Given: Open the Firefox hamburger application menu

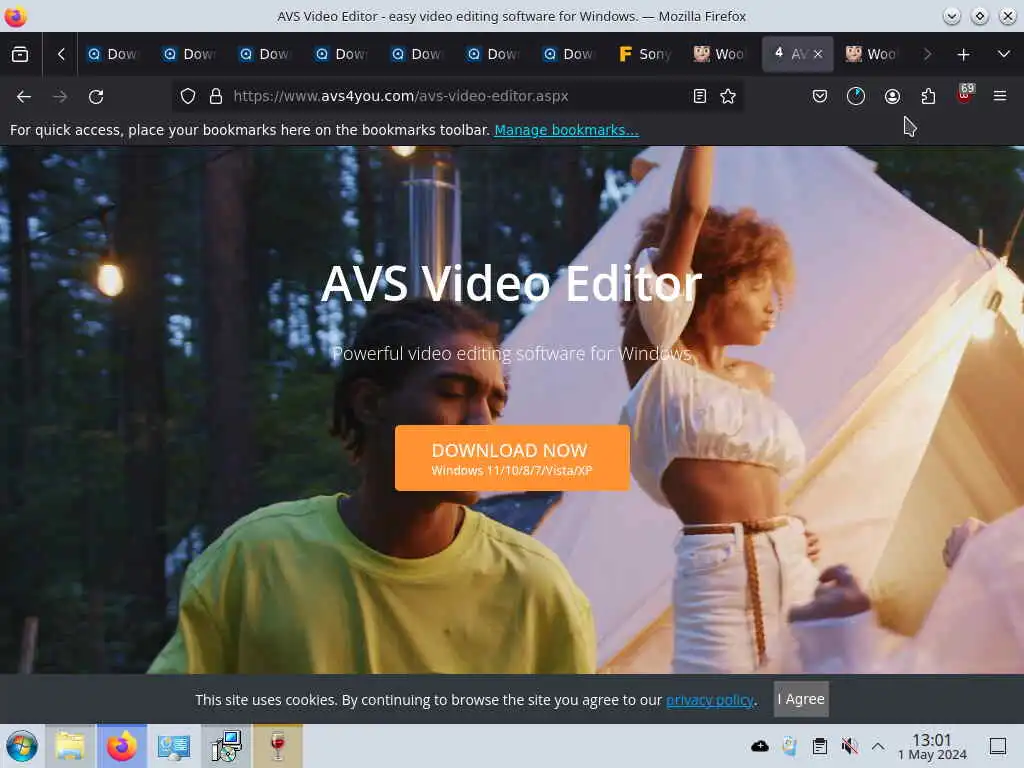Looking at the screenshot, I should coord(1000,97).
